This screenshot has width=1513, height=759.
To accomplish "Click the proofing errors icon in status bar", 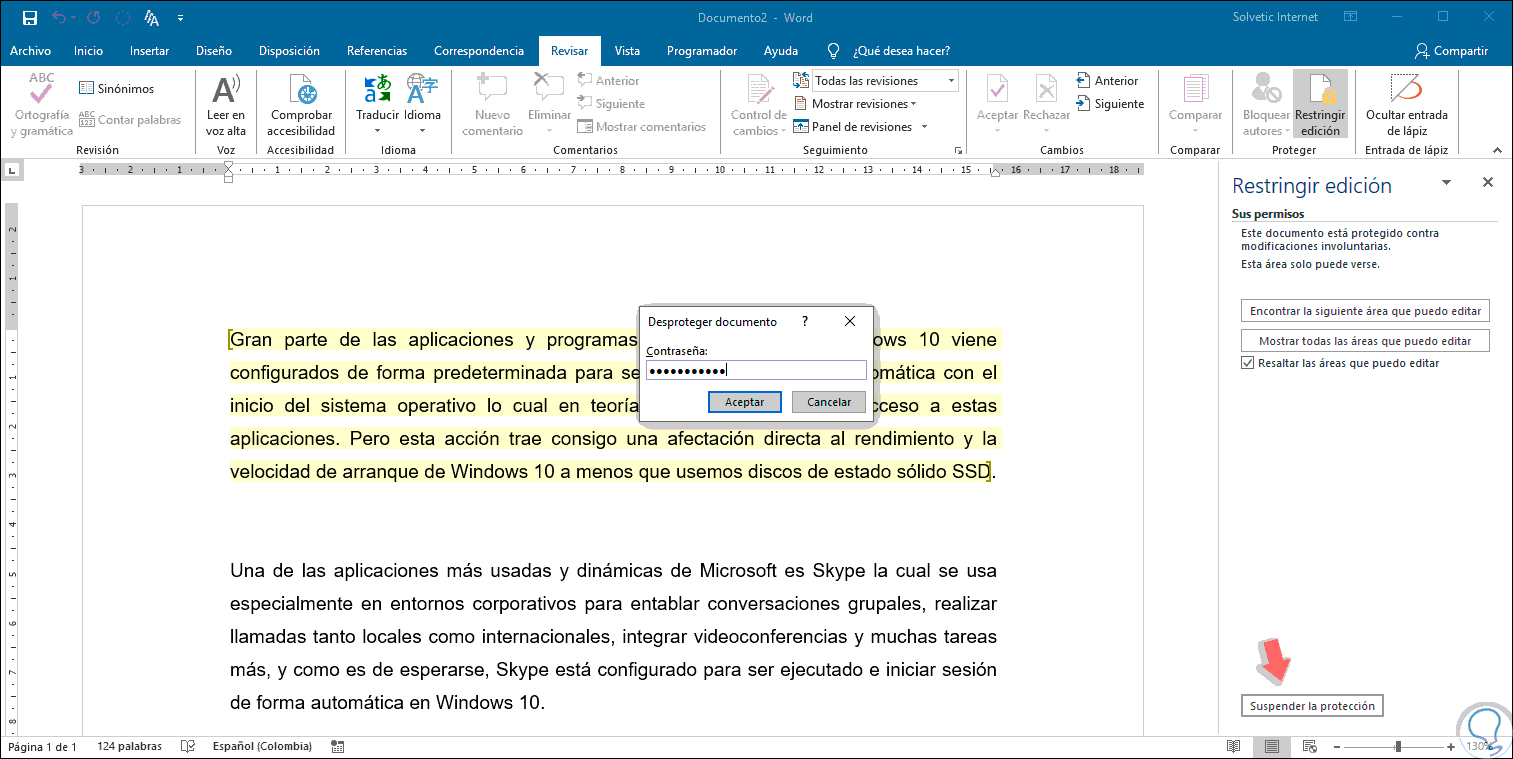I will (187, 746).
